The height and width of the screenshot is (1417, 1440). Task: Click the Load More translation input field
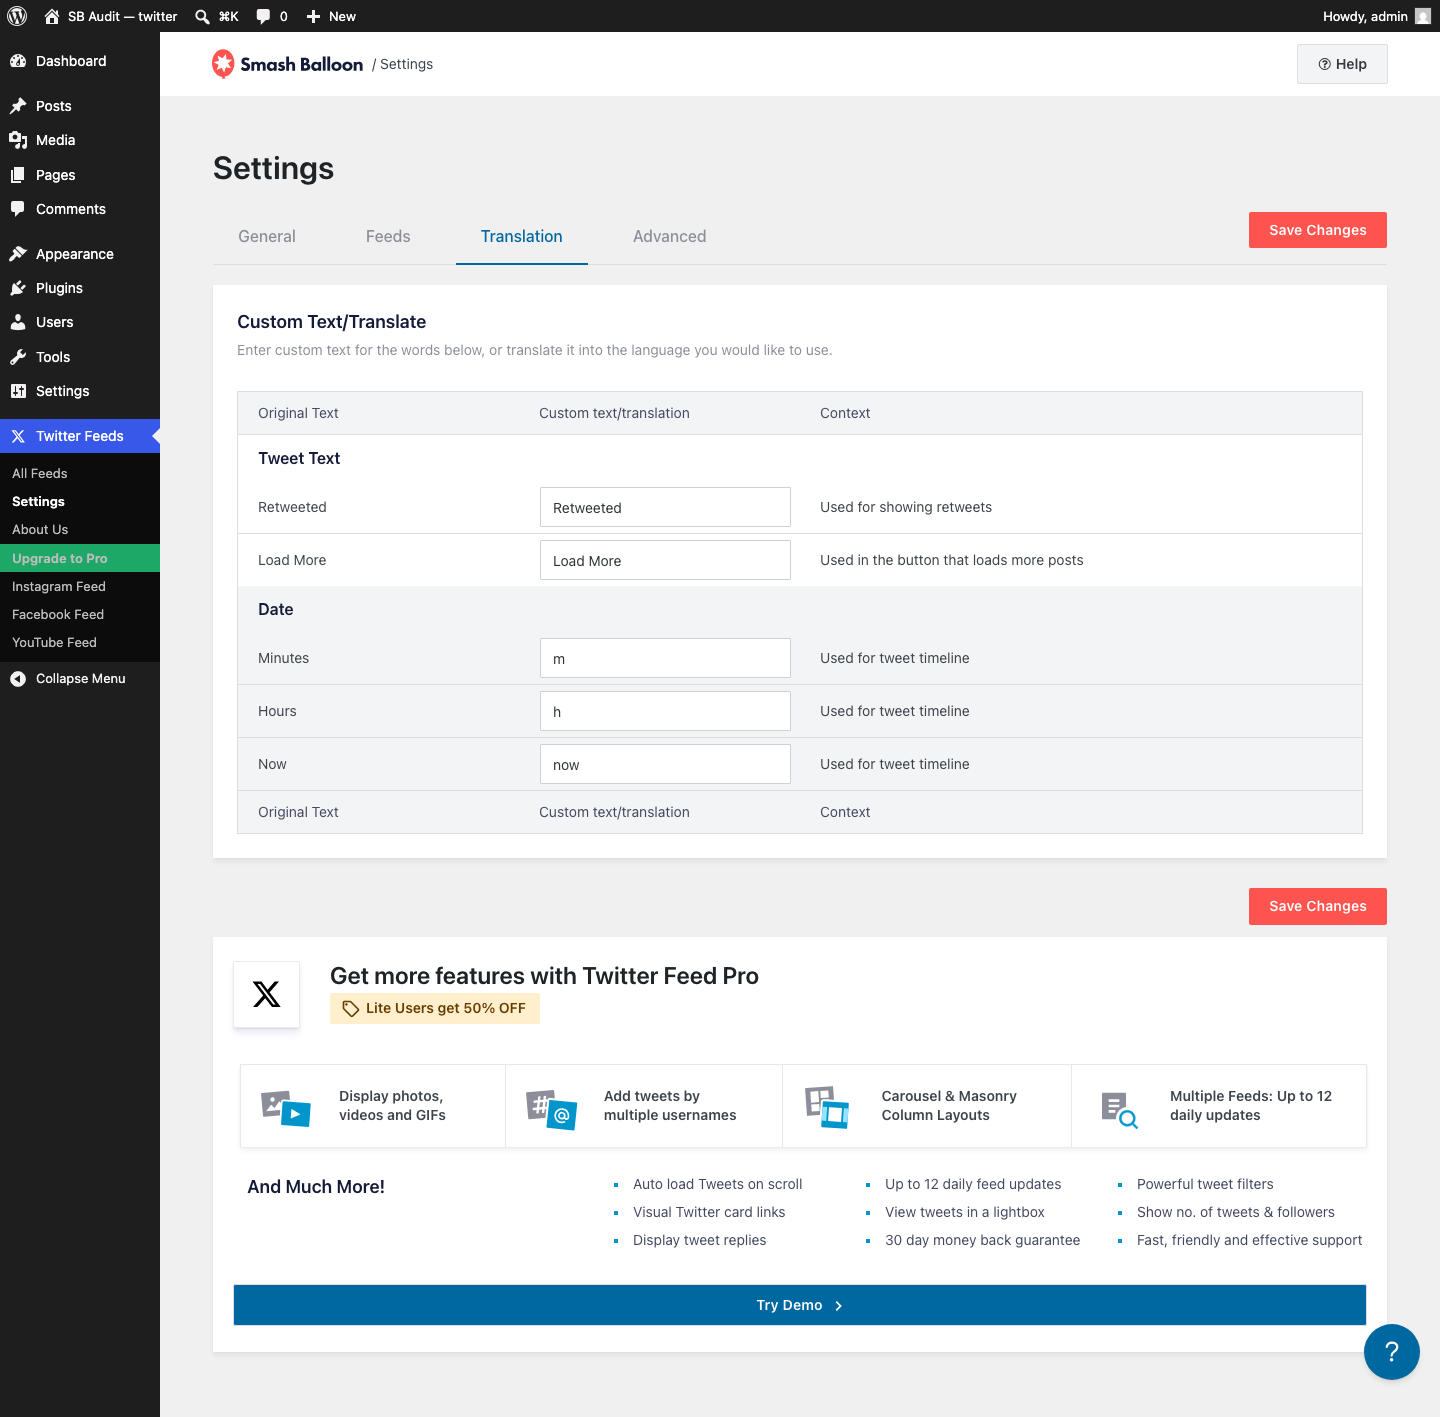click(665, 560)
